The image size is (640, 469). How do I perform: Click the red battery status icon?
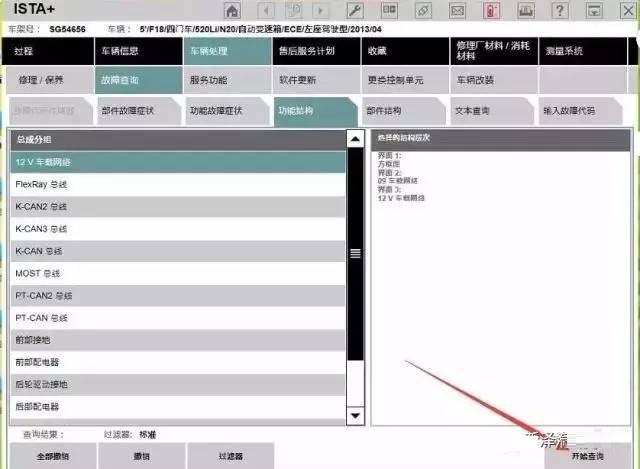tap(491, 11)
